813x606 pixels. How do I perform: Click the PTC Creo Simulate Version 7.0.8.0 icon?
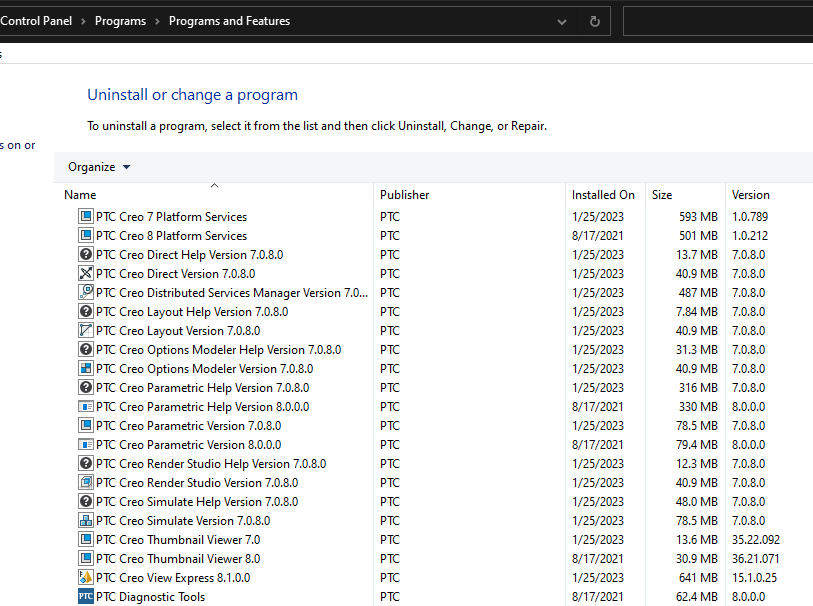point(85,521)
